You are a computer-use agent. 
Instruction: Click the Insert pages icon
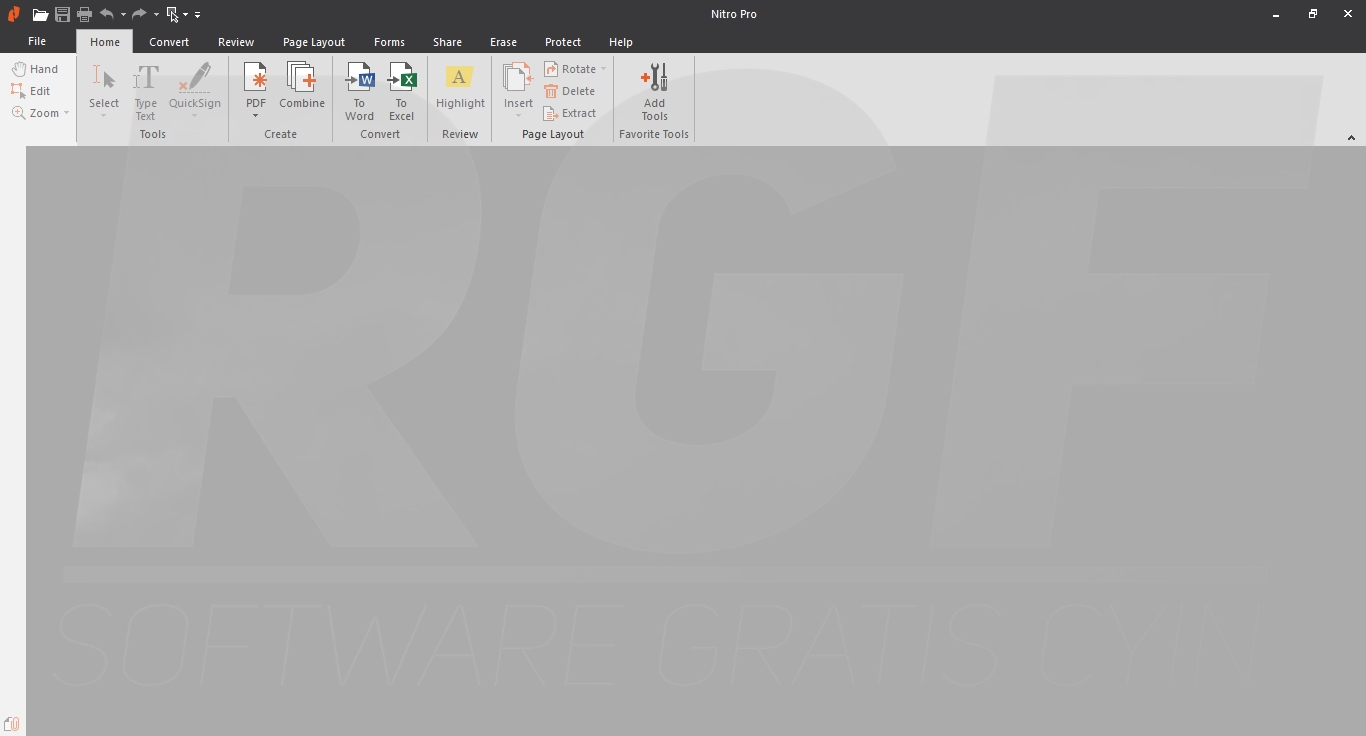(x=518, y=78)
